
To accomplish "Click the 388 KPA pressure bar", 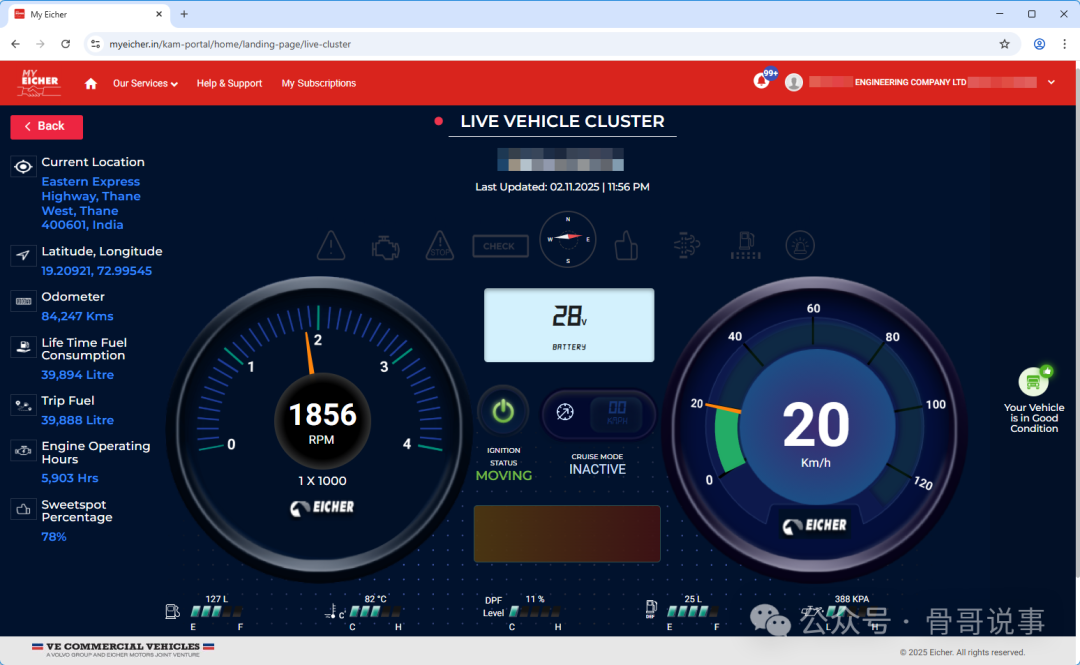I will pyautogui.click(x=851, y=611).
